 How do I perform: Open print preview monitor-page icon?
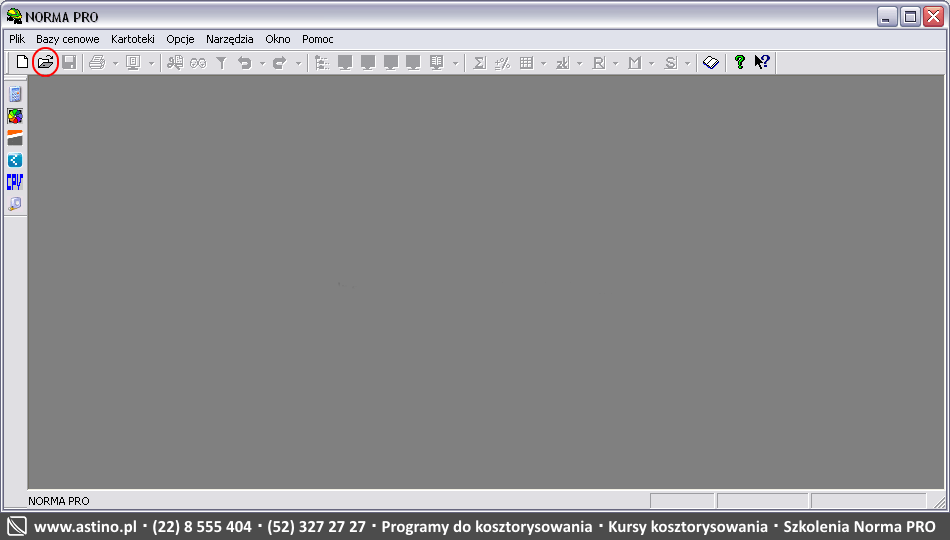pos(133,62)
